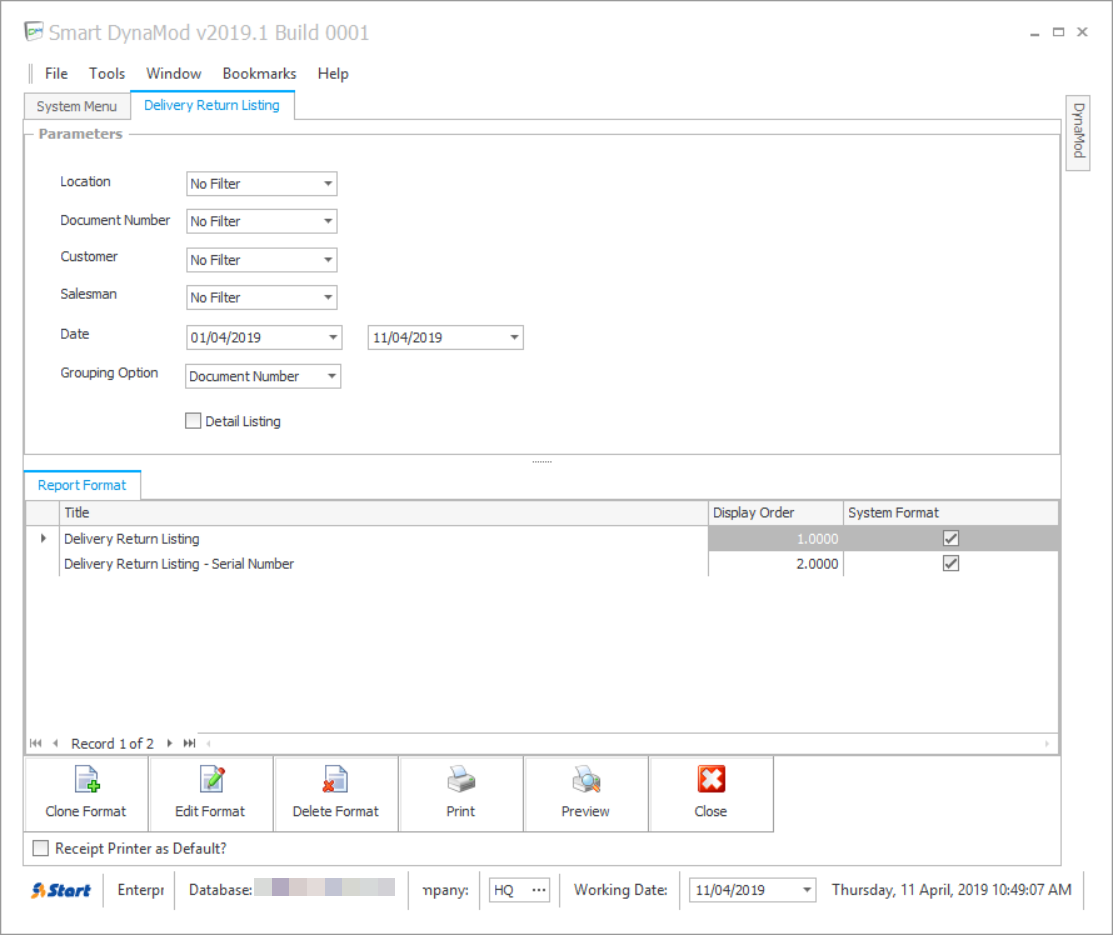Click the Record 1 of 2 indicator

(112, 743)
